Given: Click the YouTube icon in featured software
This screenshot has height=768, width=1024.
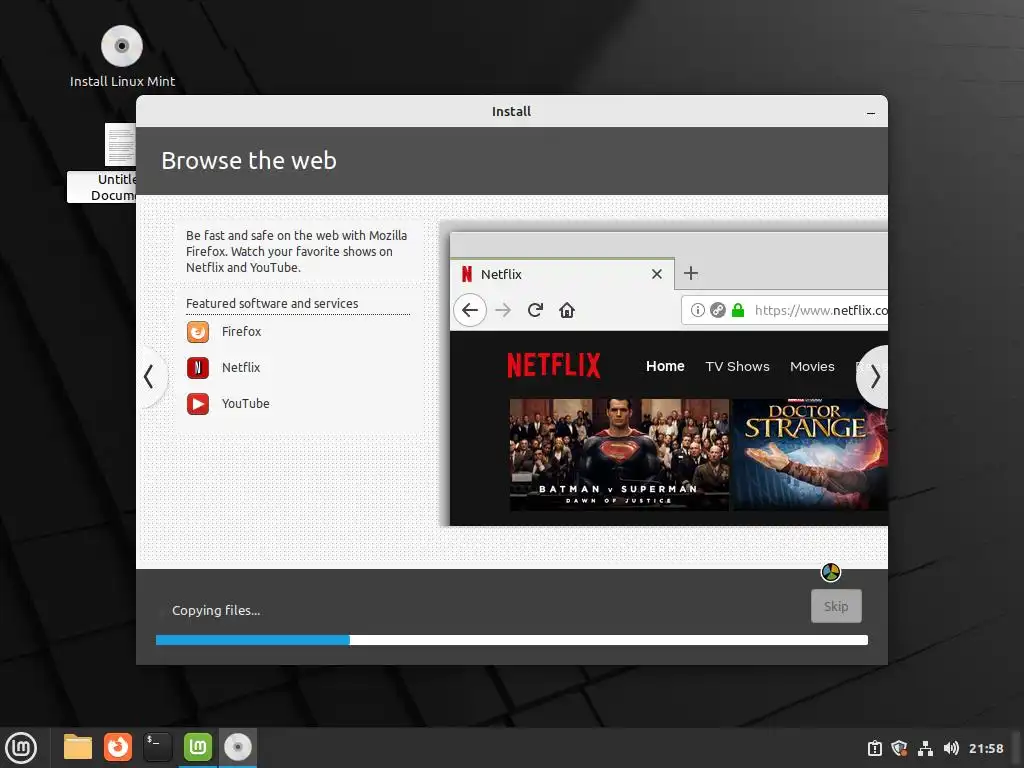Looking at the screenshot, I should 198,404.
